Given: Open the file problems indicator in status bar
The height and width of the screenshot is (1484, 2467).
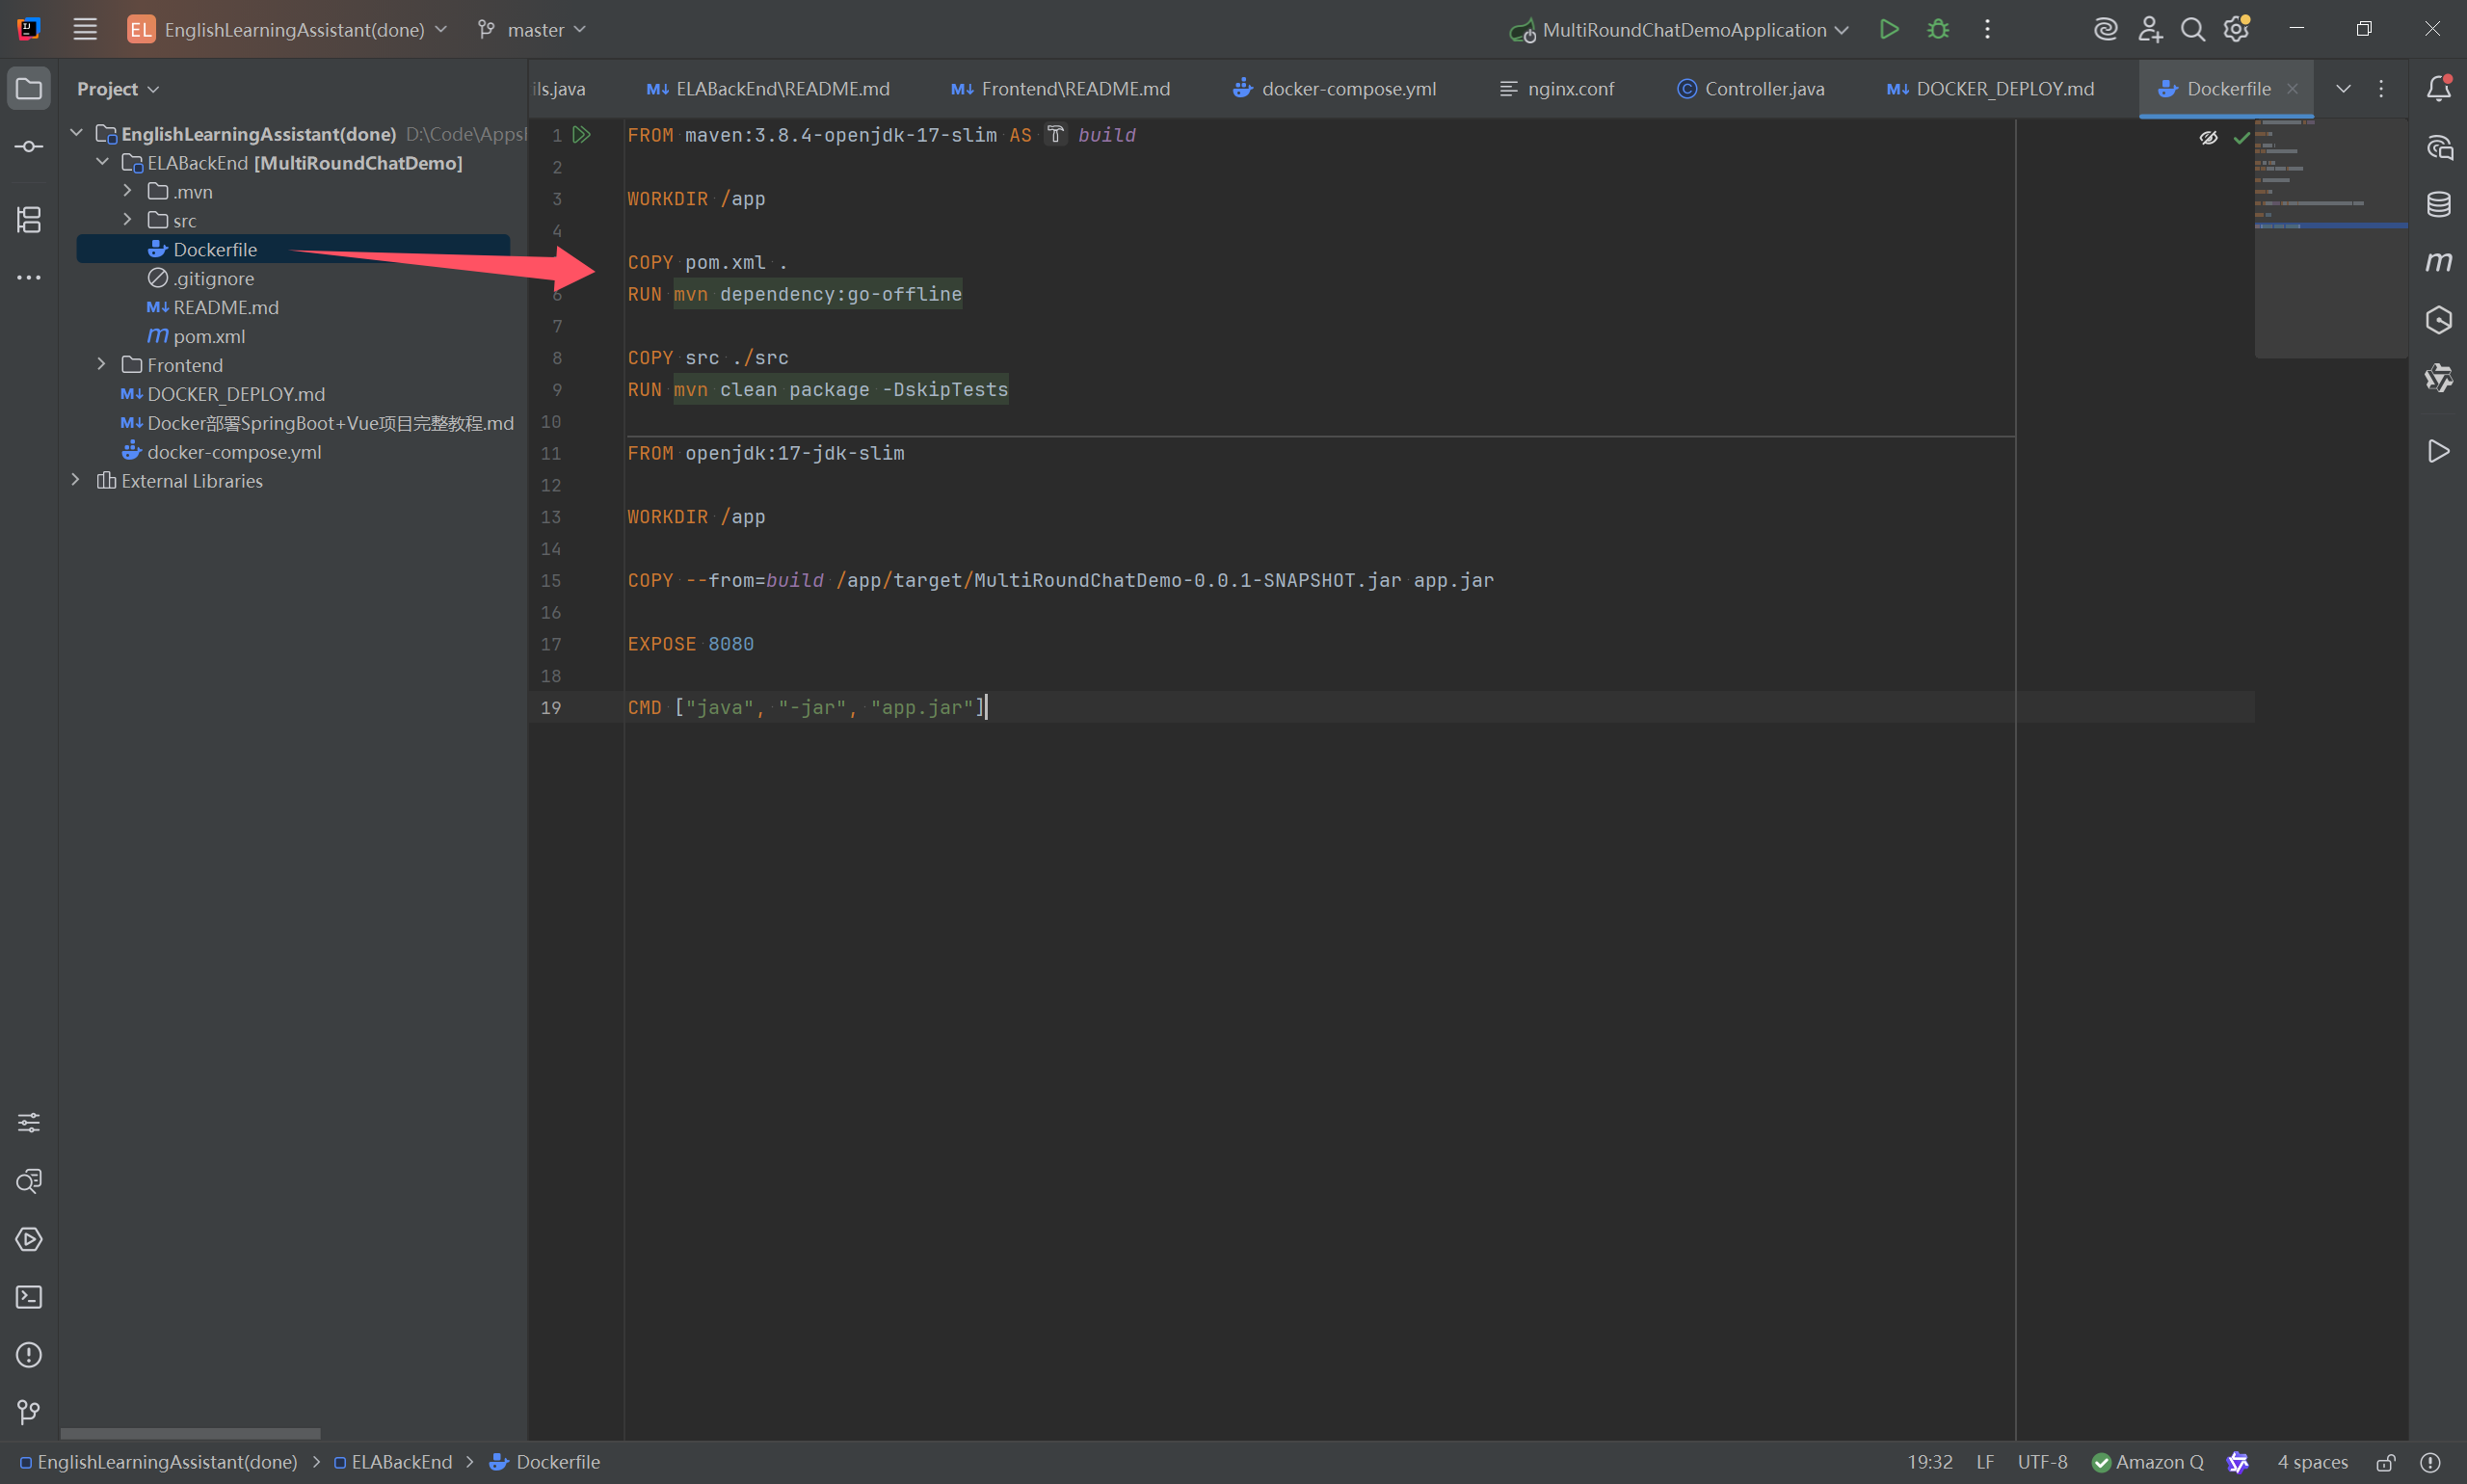Looking at the screenshot, I should point(2431,1462).
